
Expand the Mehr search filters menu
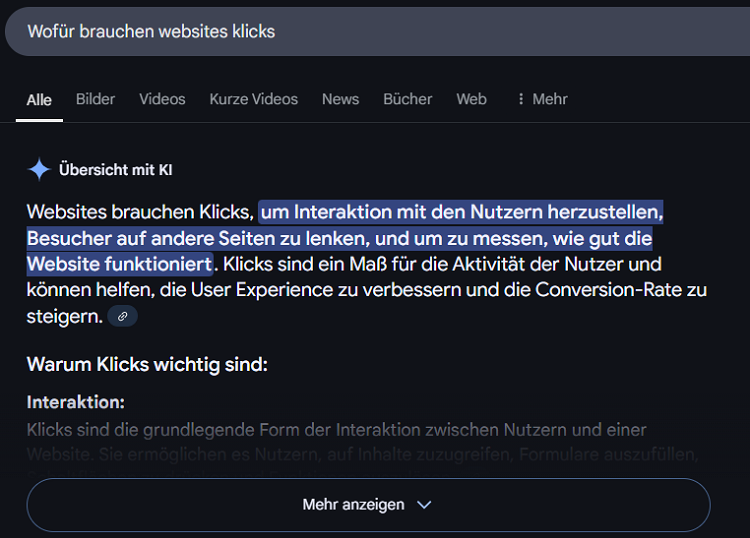tap(542, 99)
